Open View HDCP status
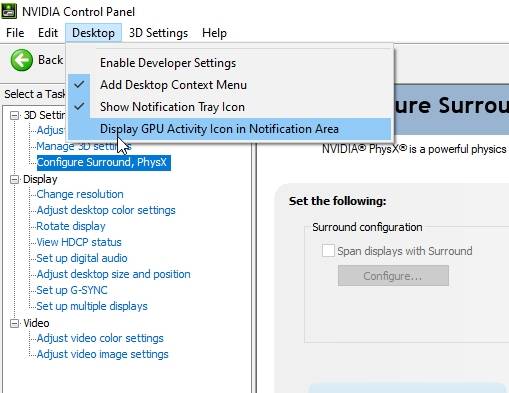Image resolution: width=509 pixels, height=393 pixels. 79,242
